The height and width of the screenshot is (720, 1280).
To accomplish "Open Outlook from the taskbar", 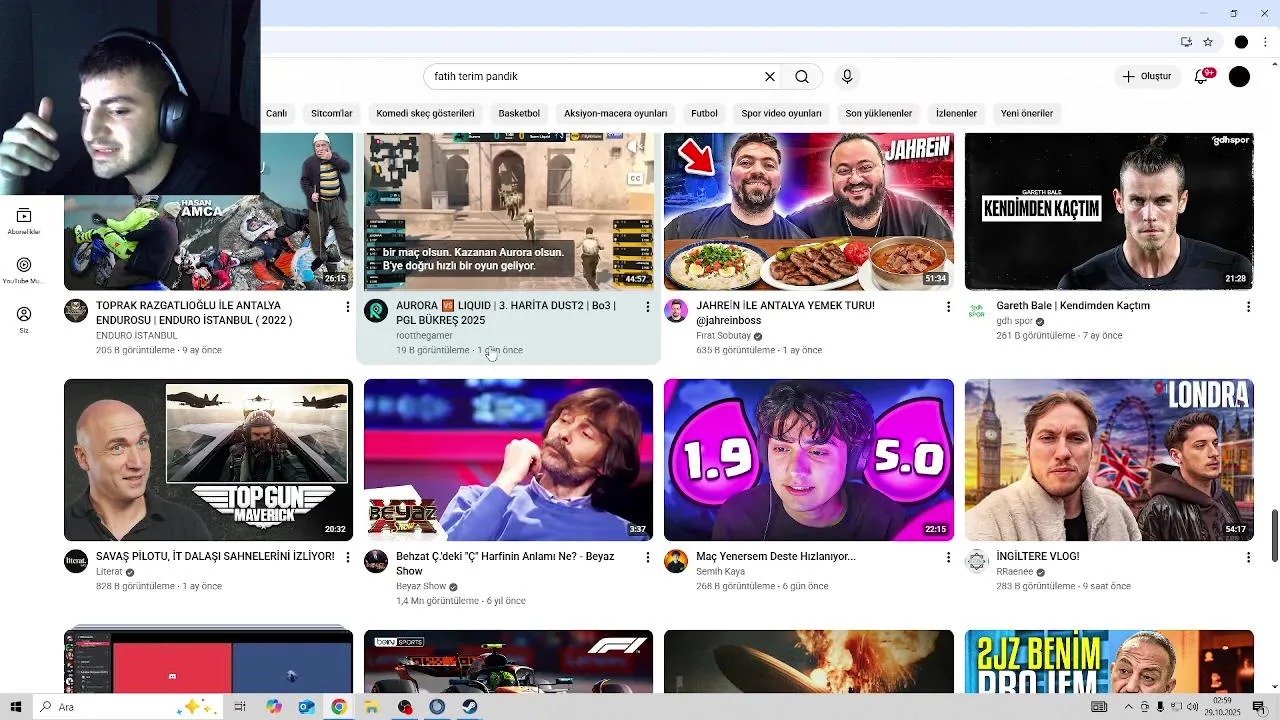I will pyautogui.click(x=306, y=707).
